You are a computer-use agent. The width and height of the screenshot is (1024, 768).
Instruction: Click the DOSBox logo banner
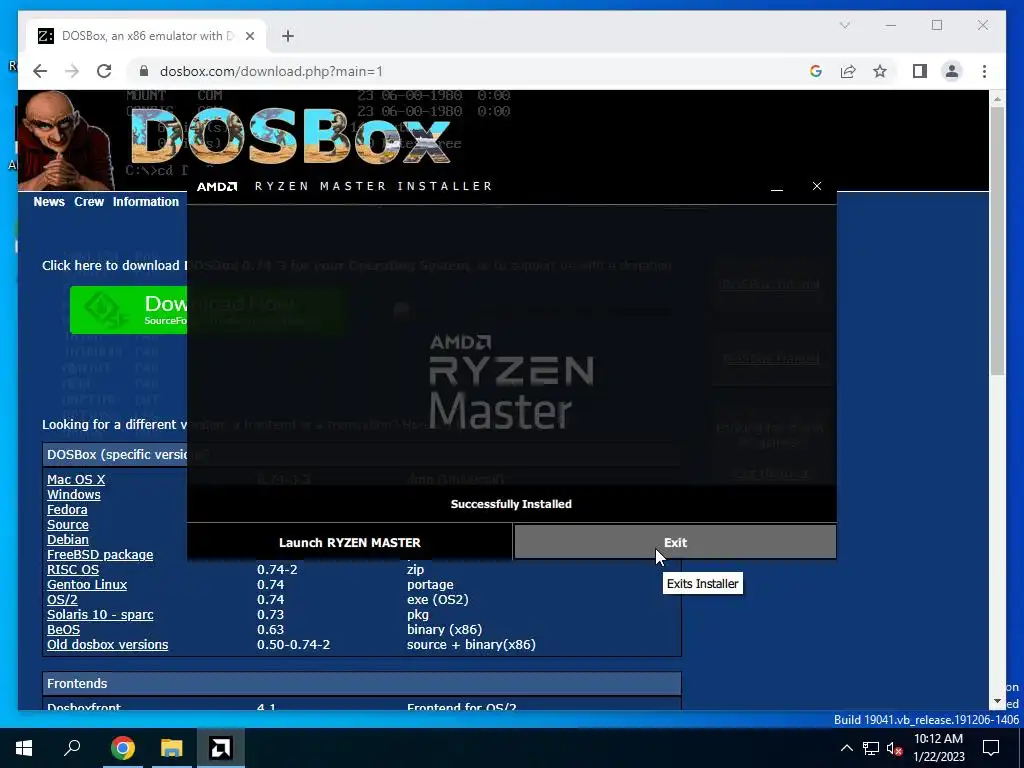(291, 137)
